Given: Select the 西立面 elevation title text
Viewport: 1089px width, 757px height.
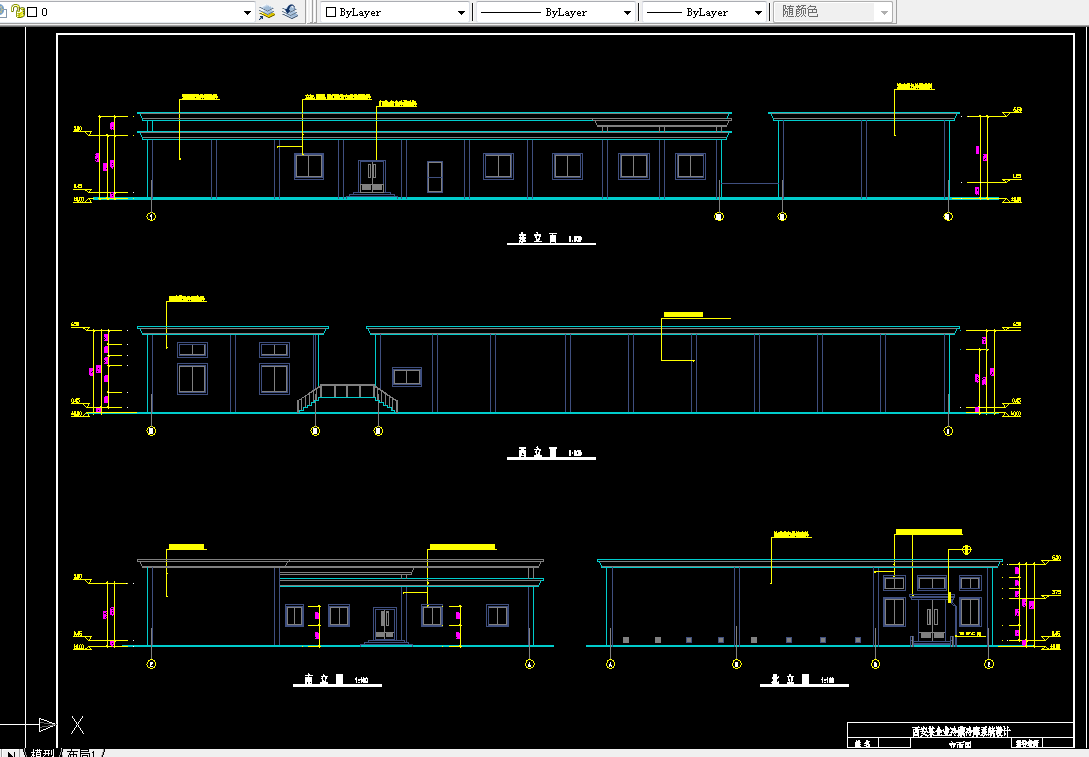Looking at the screenshot, I should point(538,452).
